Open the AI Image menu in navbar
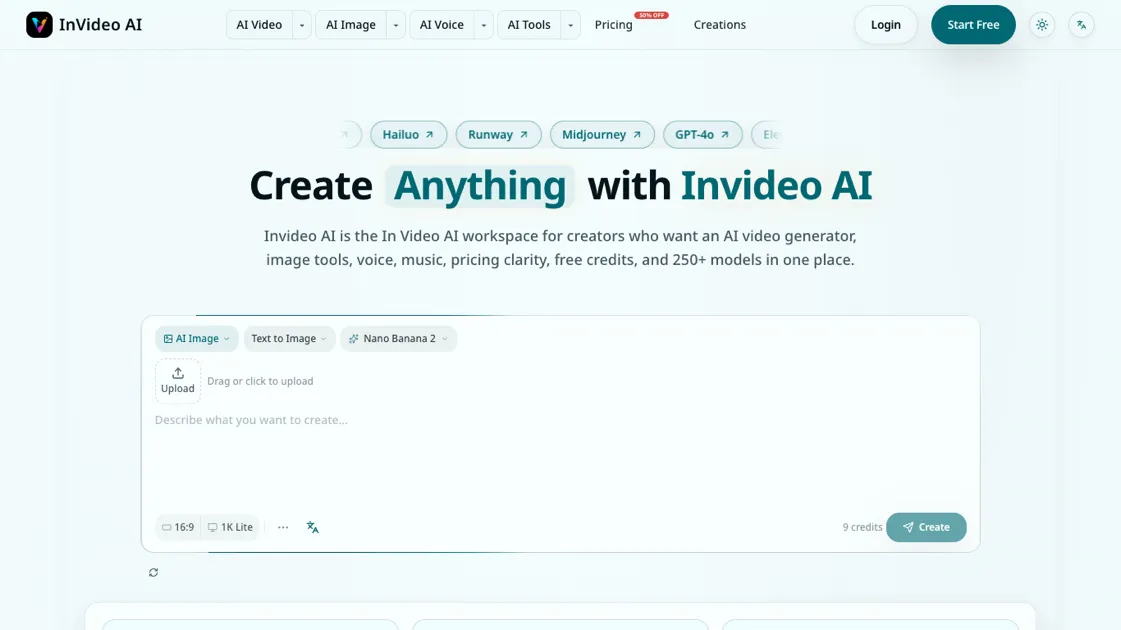1121x630 pixels. tap(350, 25)
